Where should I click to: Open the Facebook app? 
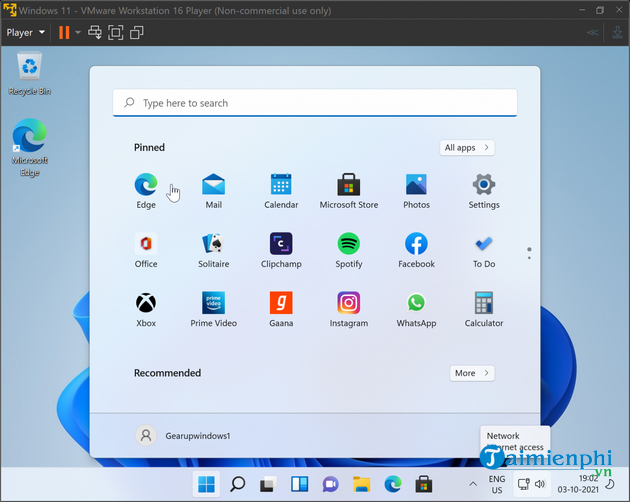pos(416,250)
